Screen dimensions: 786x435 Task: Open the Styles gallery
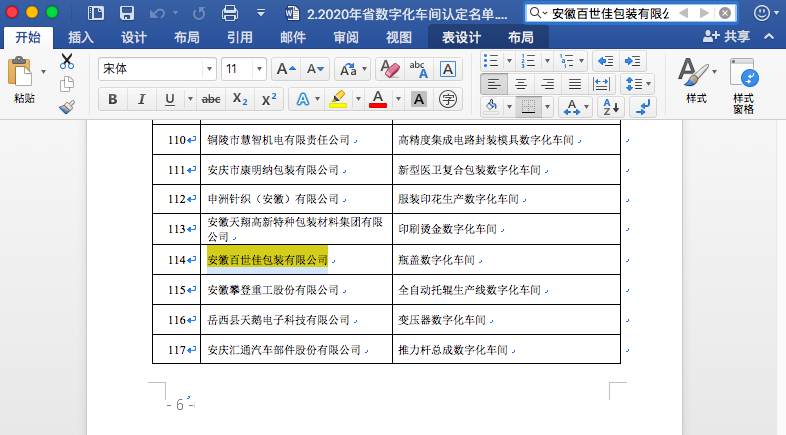[696, 80]
